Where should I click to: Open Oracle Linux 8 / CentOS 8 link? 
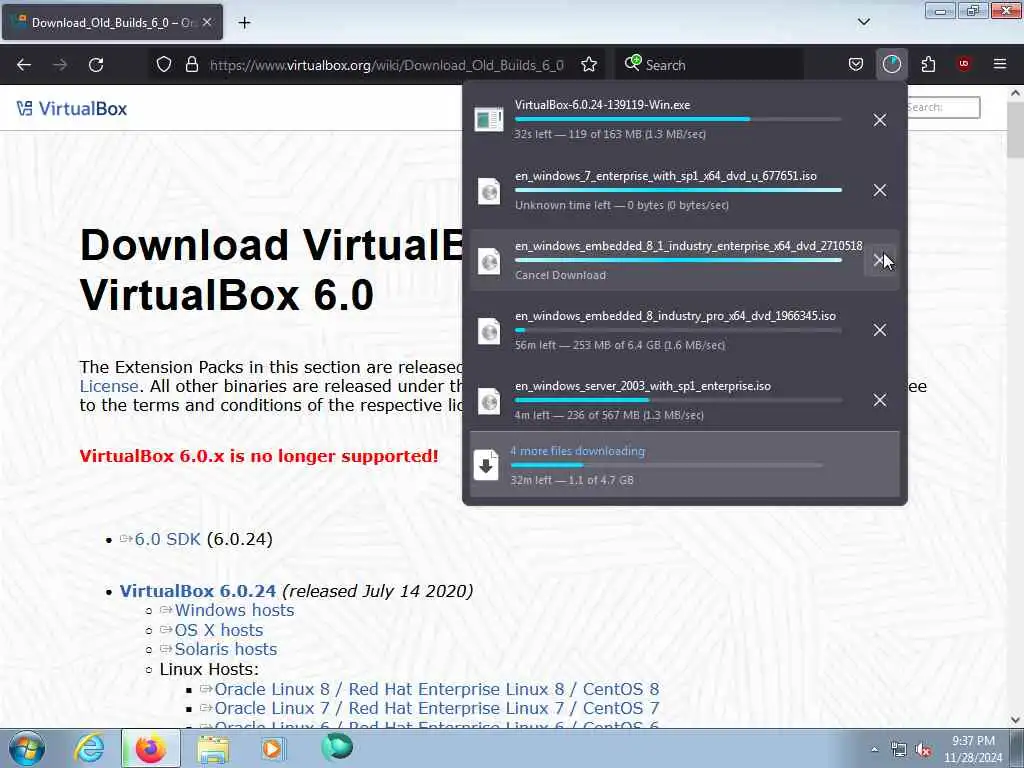click(x=436, y=689)
